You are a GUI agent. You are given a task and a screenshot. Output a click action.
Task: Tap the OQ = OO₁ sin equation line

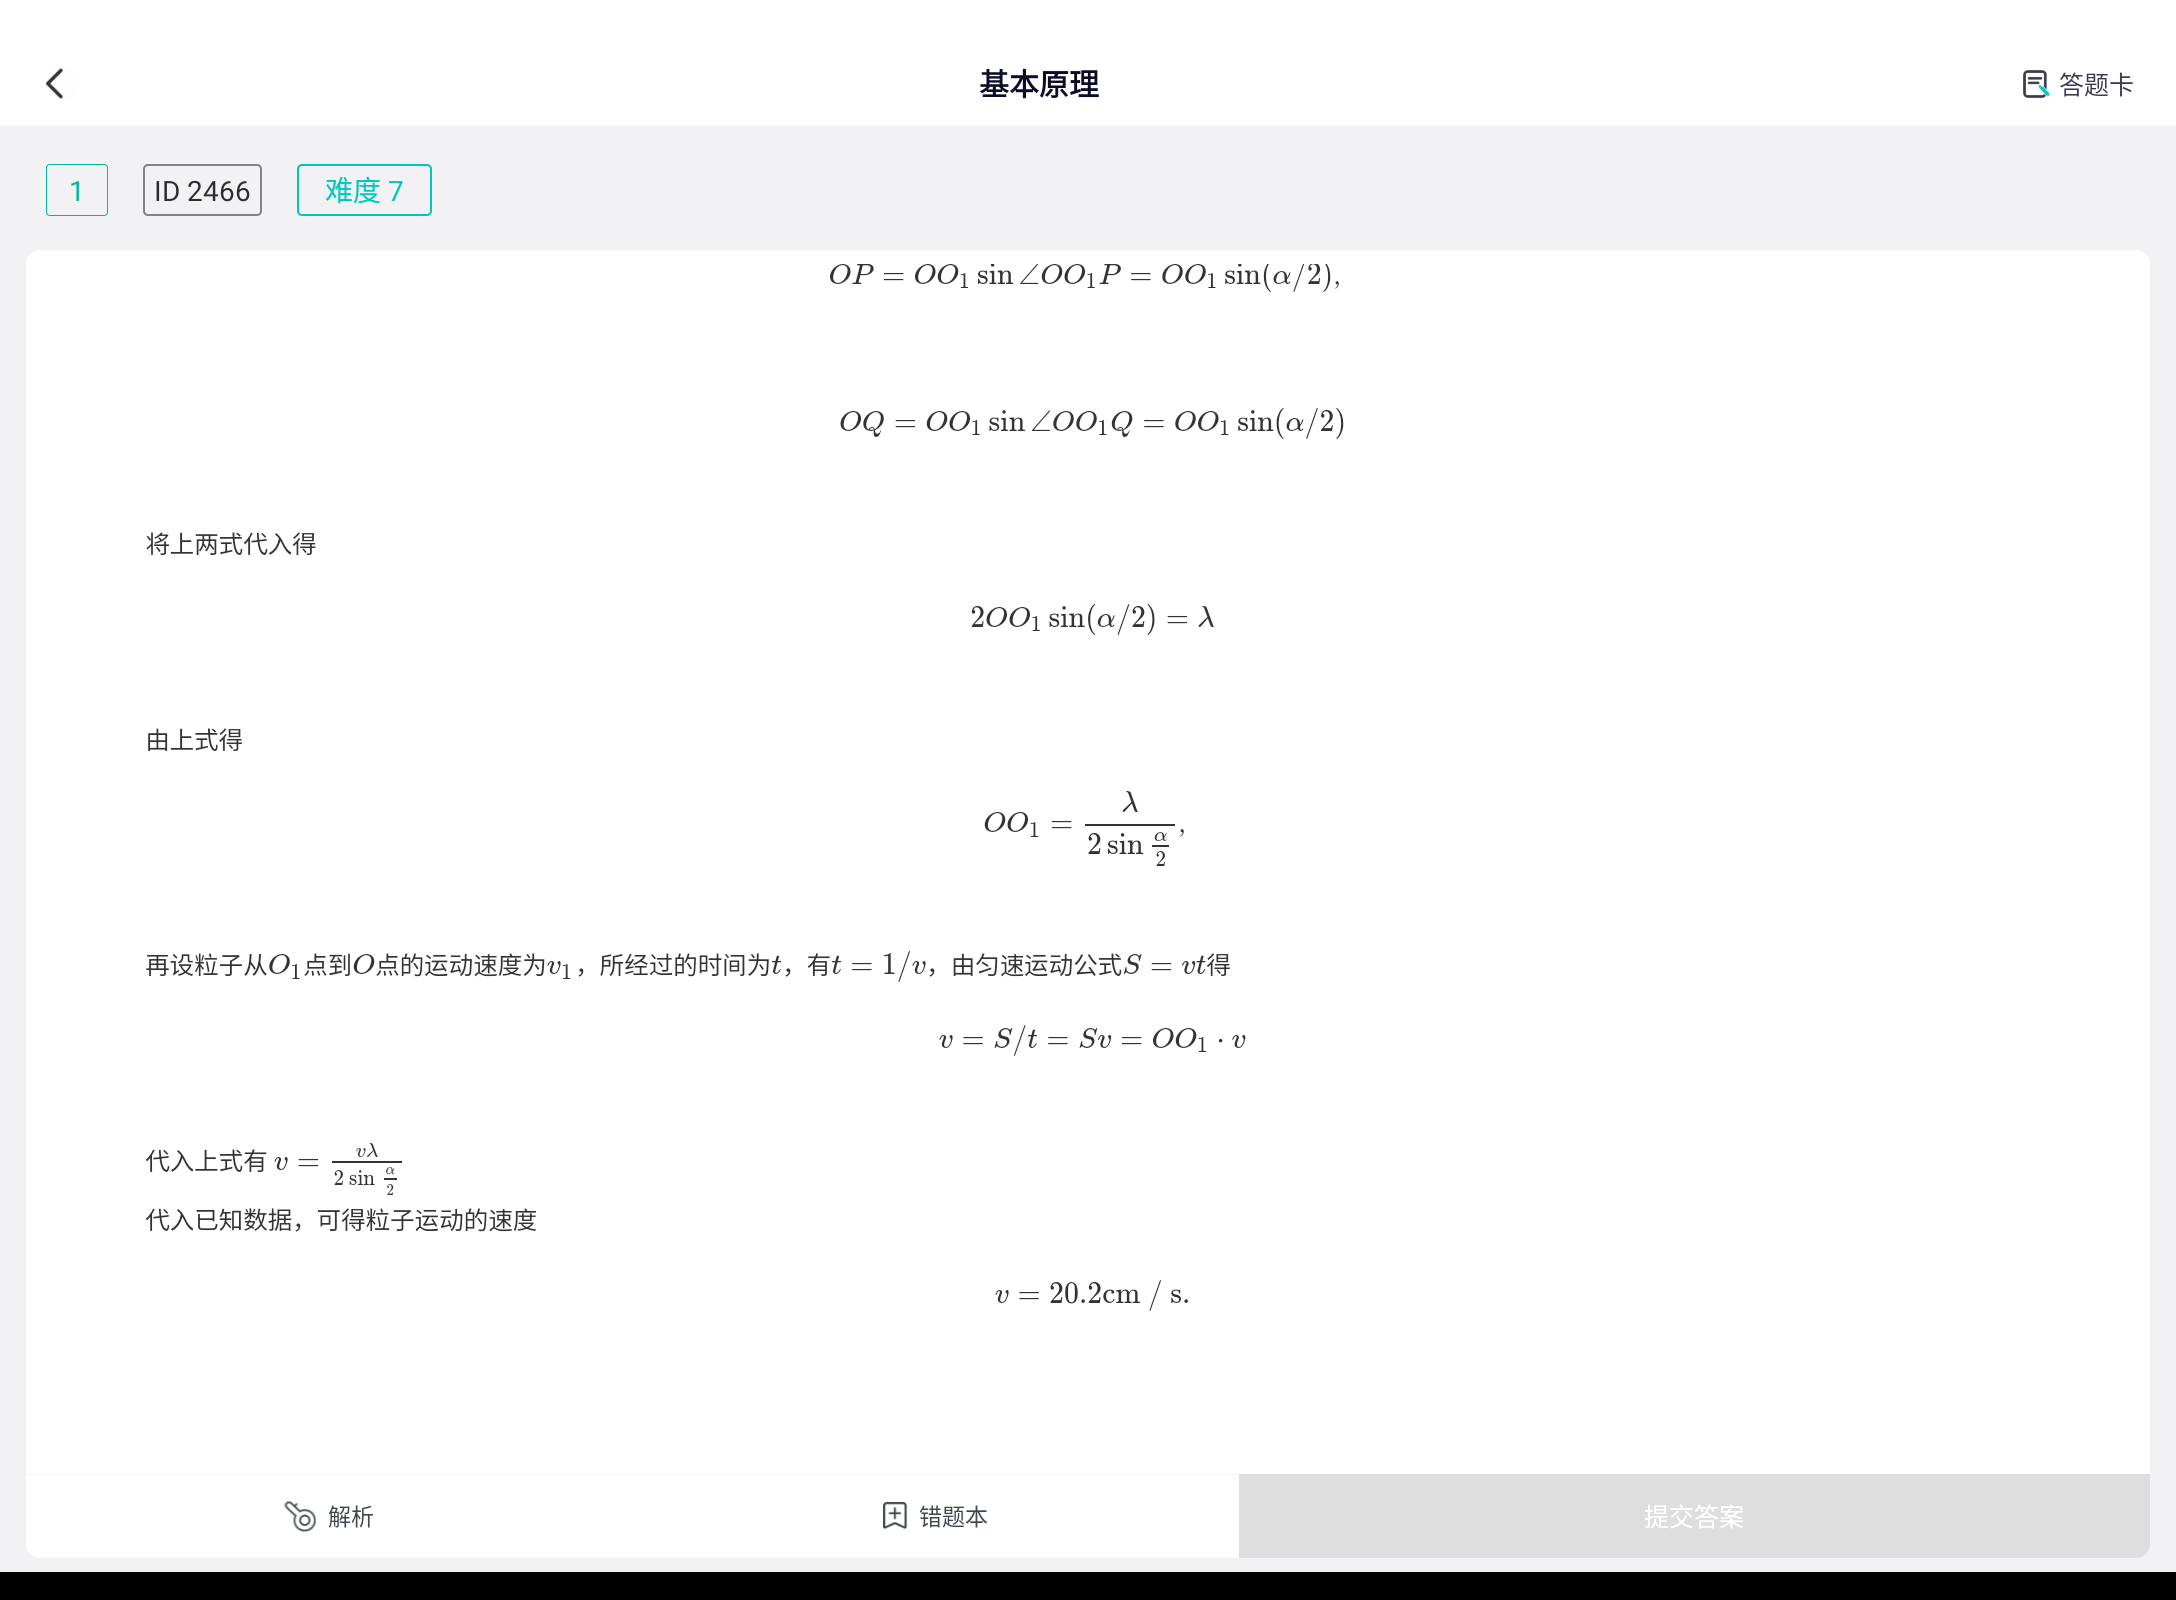click(1092, 422)
